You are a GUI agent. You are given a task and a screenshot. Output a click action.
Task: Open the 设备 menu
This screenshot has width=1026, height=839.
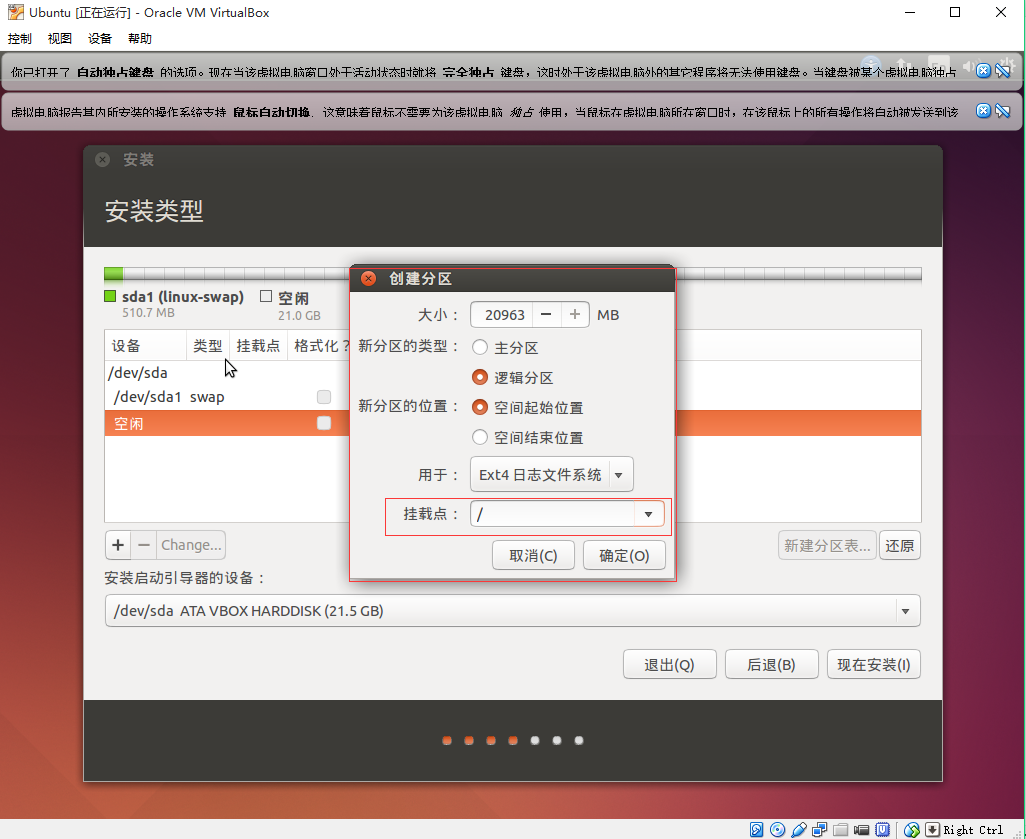click(99, 39)
